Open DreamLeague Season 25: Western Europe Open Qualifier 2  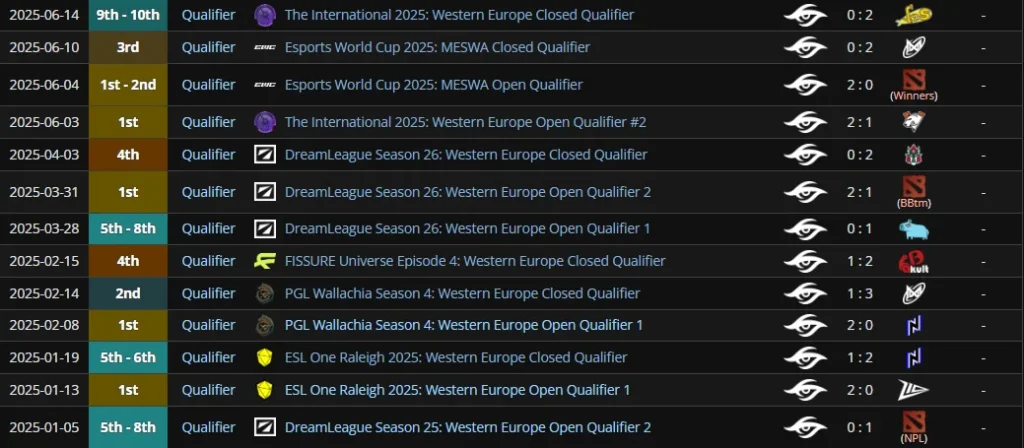pyautogui.click(x=468, y=427)
